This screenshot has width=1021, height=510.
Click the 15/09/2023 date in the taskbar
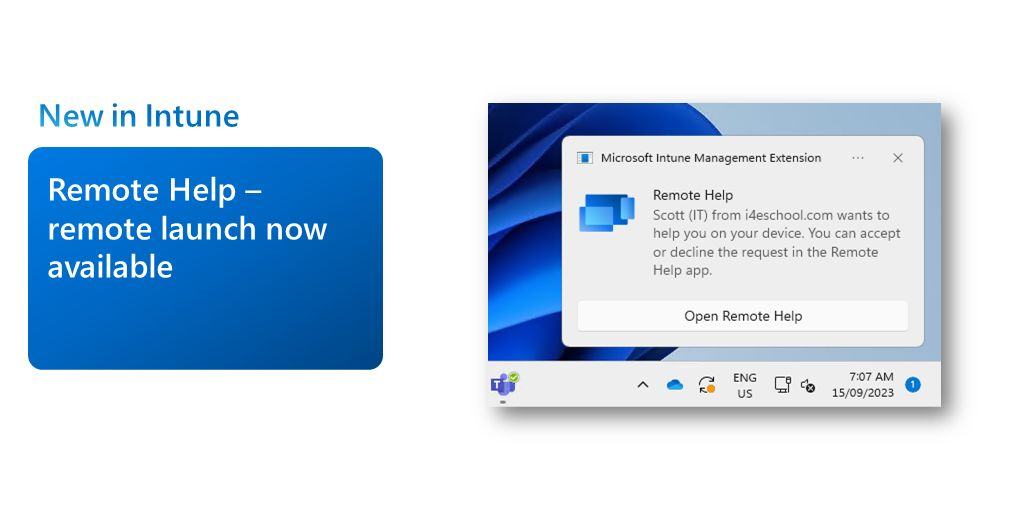click(863, 393)
